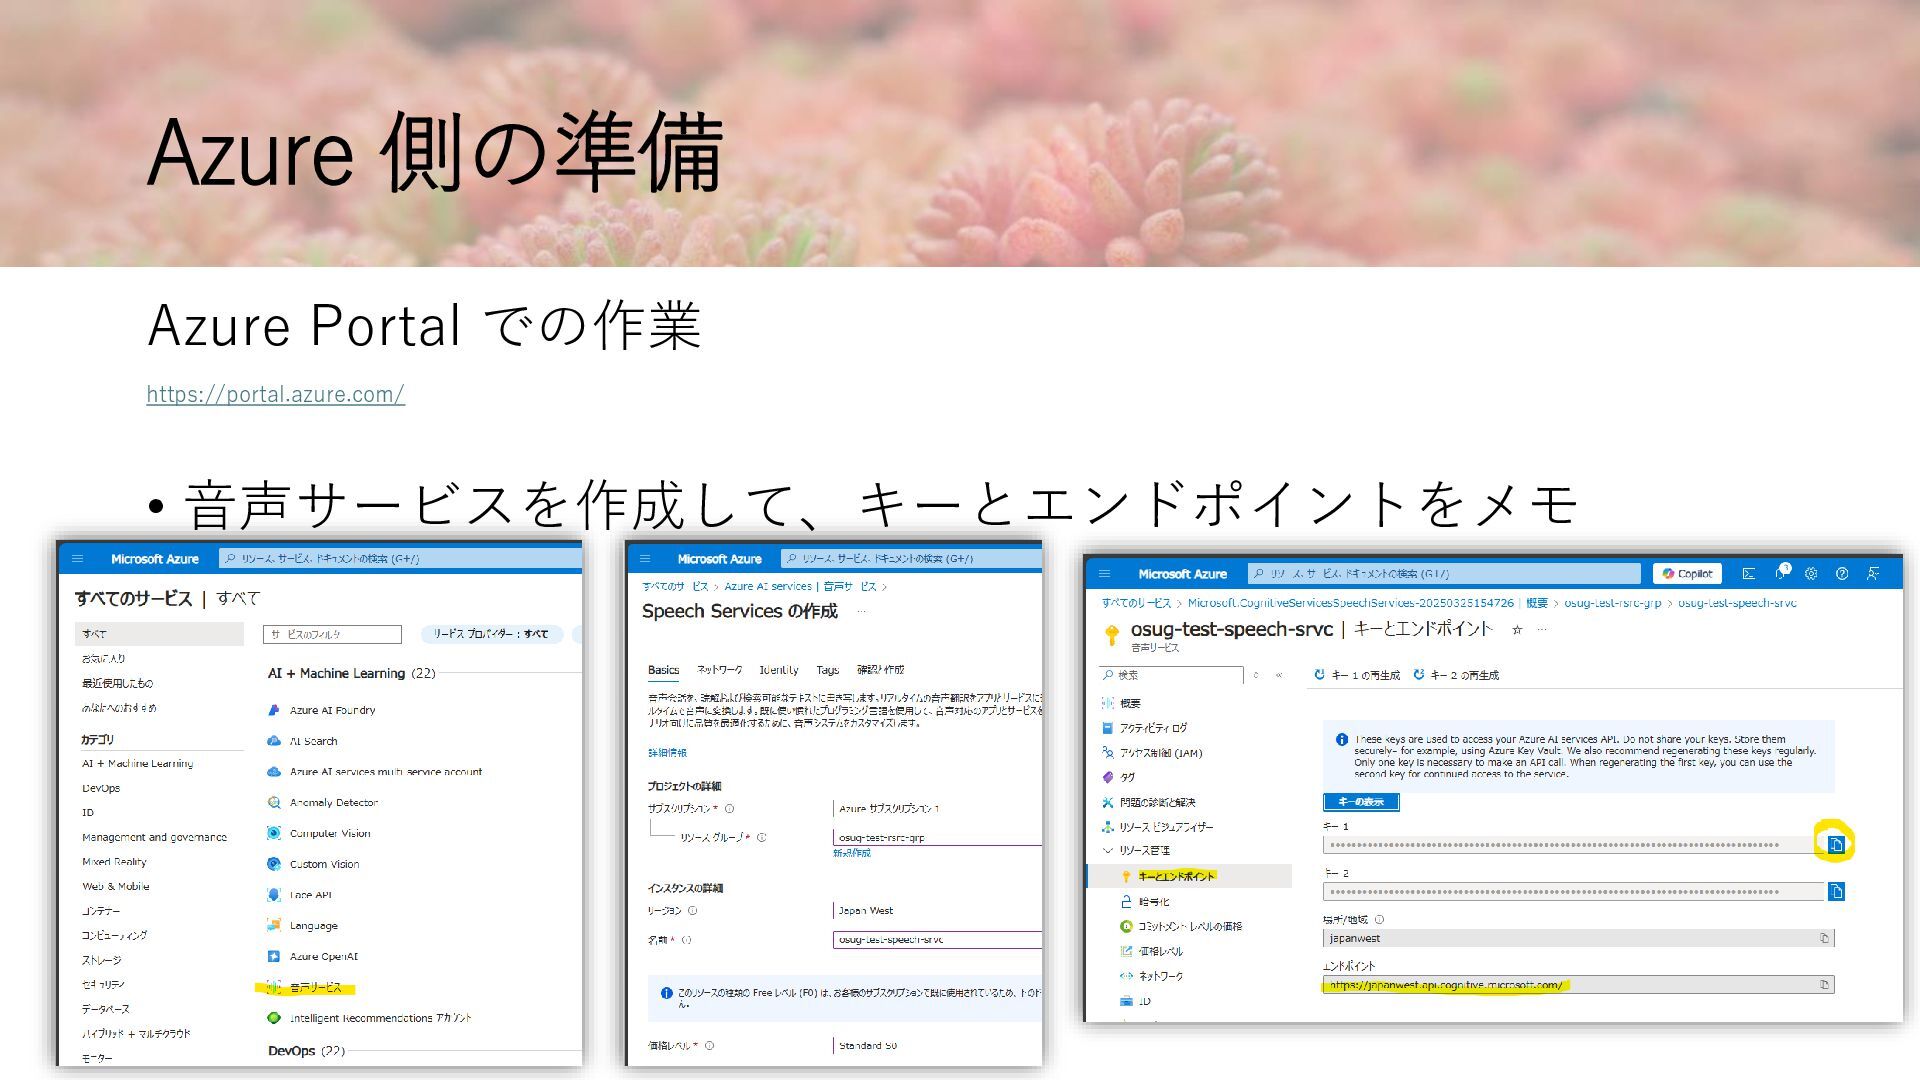Open hamburger menu in Speech Services creation window
This screenshot has height=1080, width=1920.
[644, 559]
